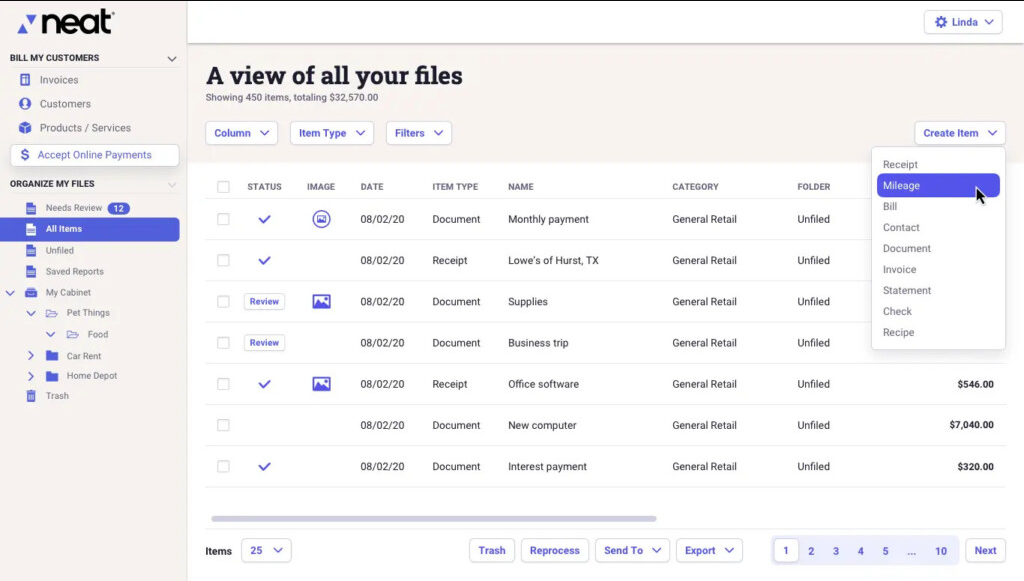Select Mileage from Create Item menu
Viewport: 1024px width, 581px height.
coord(938,185)
